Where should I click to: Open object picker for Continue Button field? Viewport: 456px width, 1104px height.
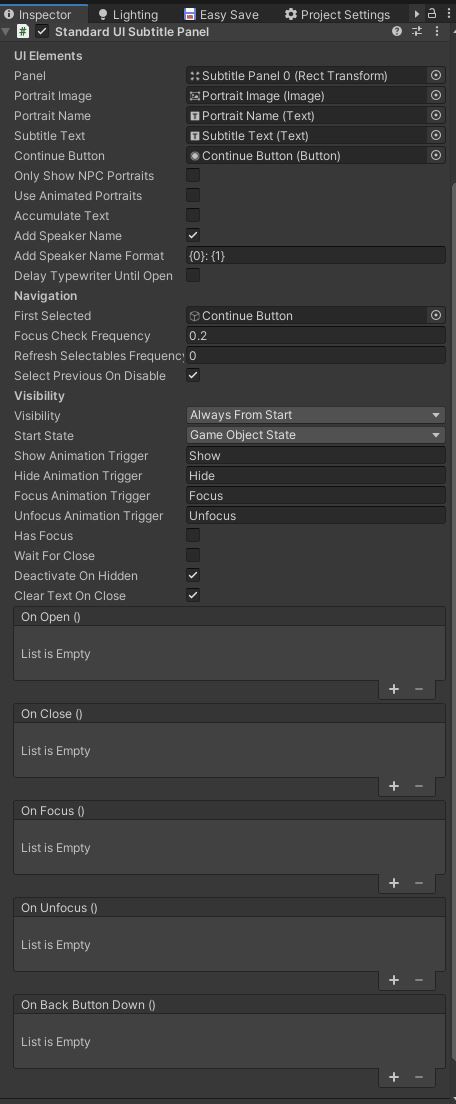tap(436, 156)
